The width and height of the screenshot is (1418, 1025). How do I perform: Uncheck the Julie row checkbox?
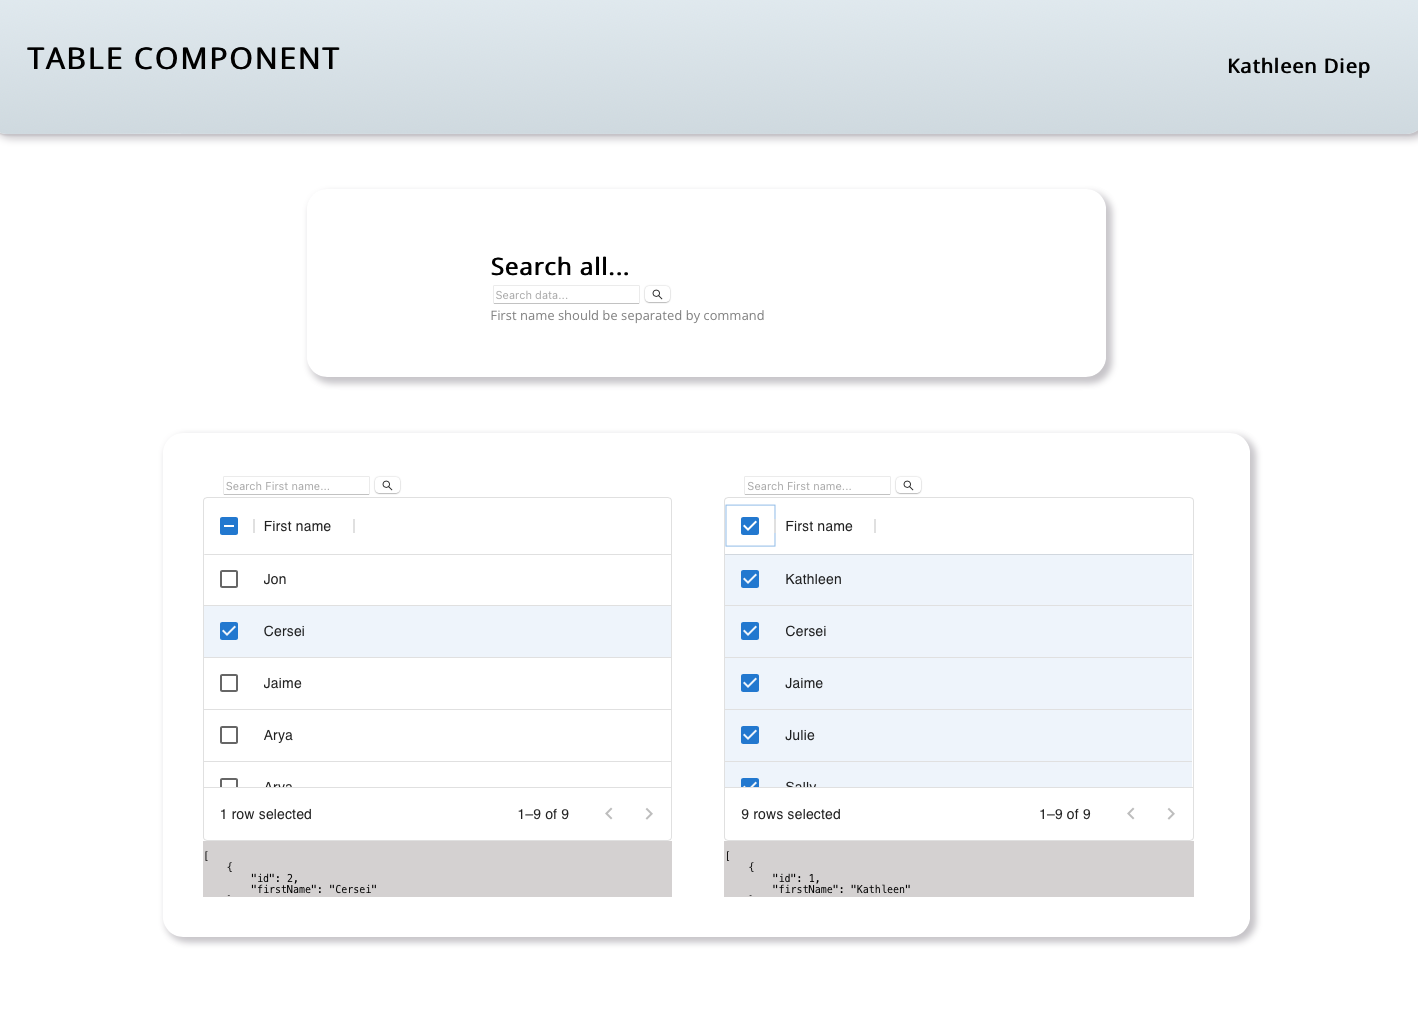tap(750, 735)
